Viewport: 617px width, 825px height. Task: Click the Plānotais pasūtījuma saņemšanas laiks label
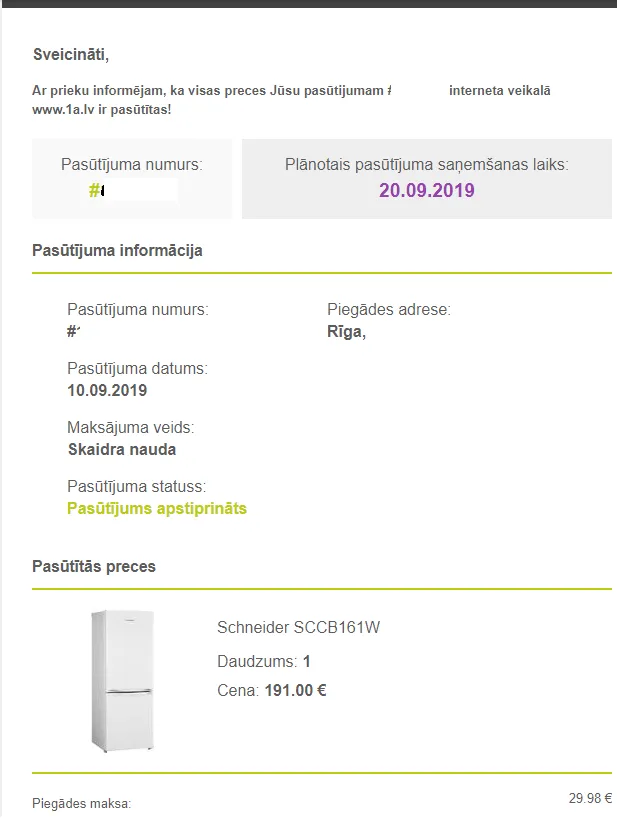point(427,165)
